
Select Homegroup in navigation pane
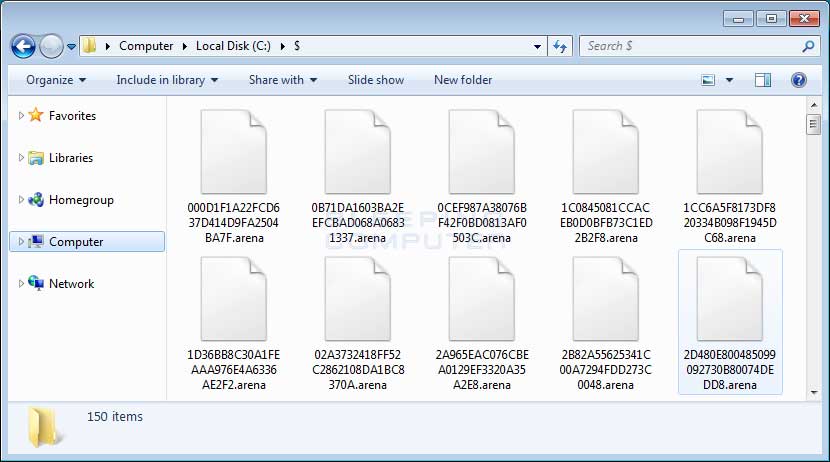click(x=81, y=200)
